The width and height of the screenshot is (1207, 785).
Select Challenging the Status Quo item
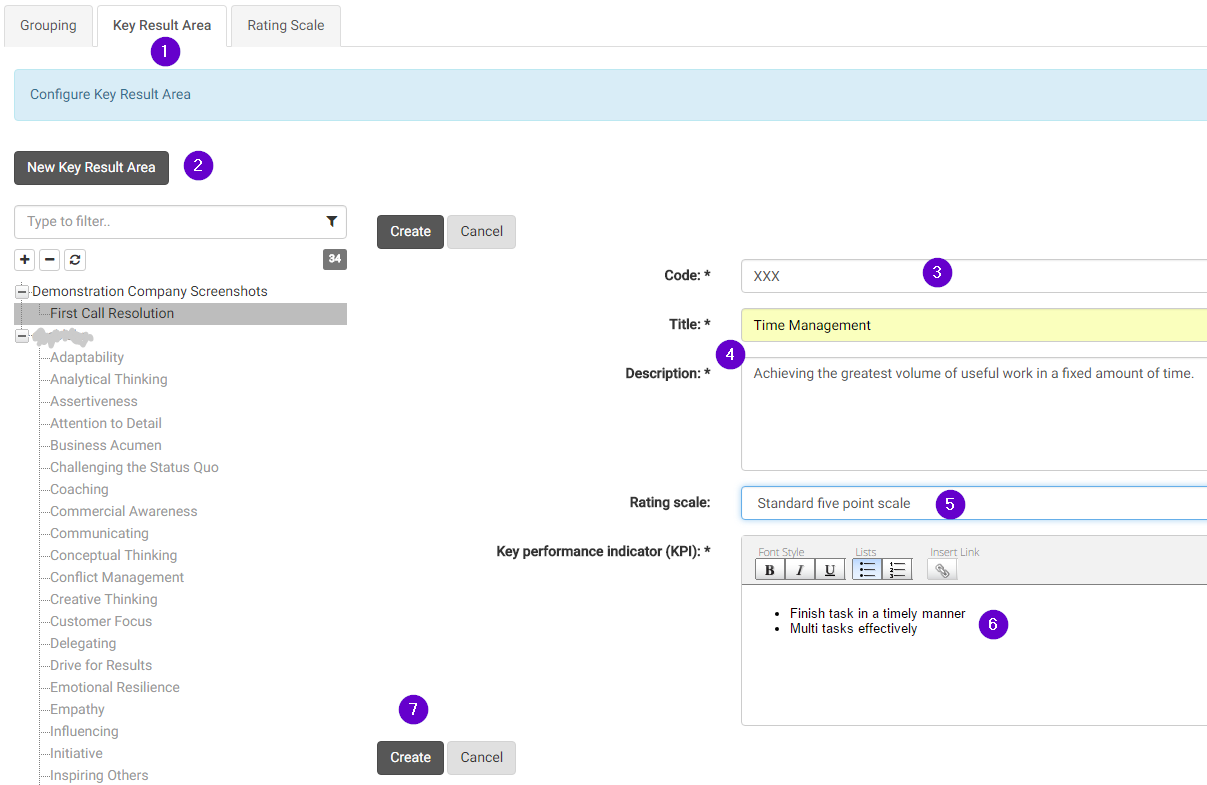(x=134, y=468)
